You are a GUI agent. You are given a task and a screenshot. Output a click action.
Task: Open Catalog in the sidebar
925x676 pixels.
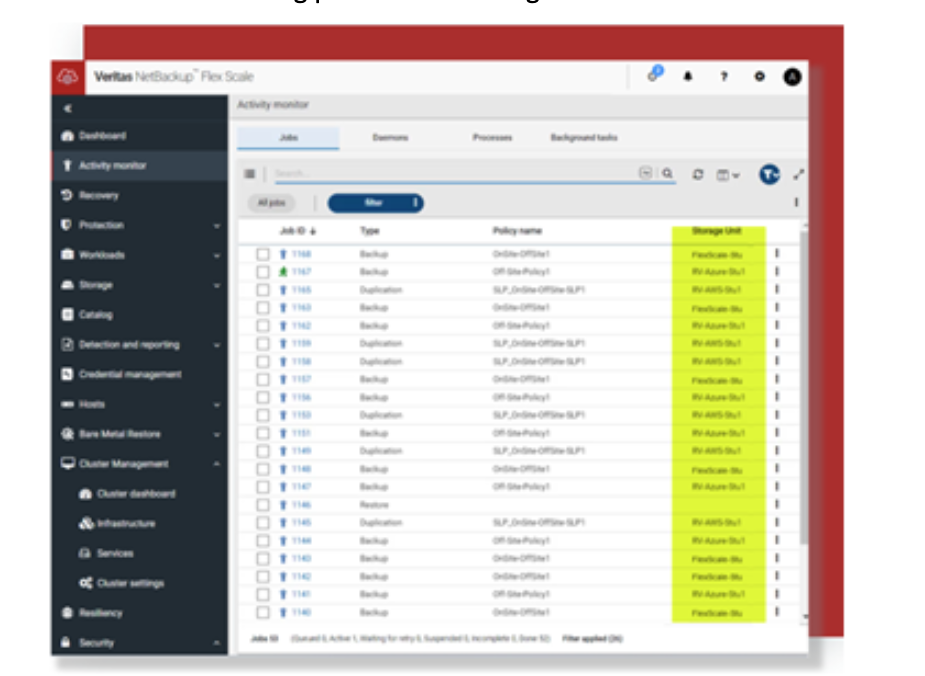pos(87,314)
